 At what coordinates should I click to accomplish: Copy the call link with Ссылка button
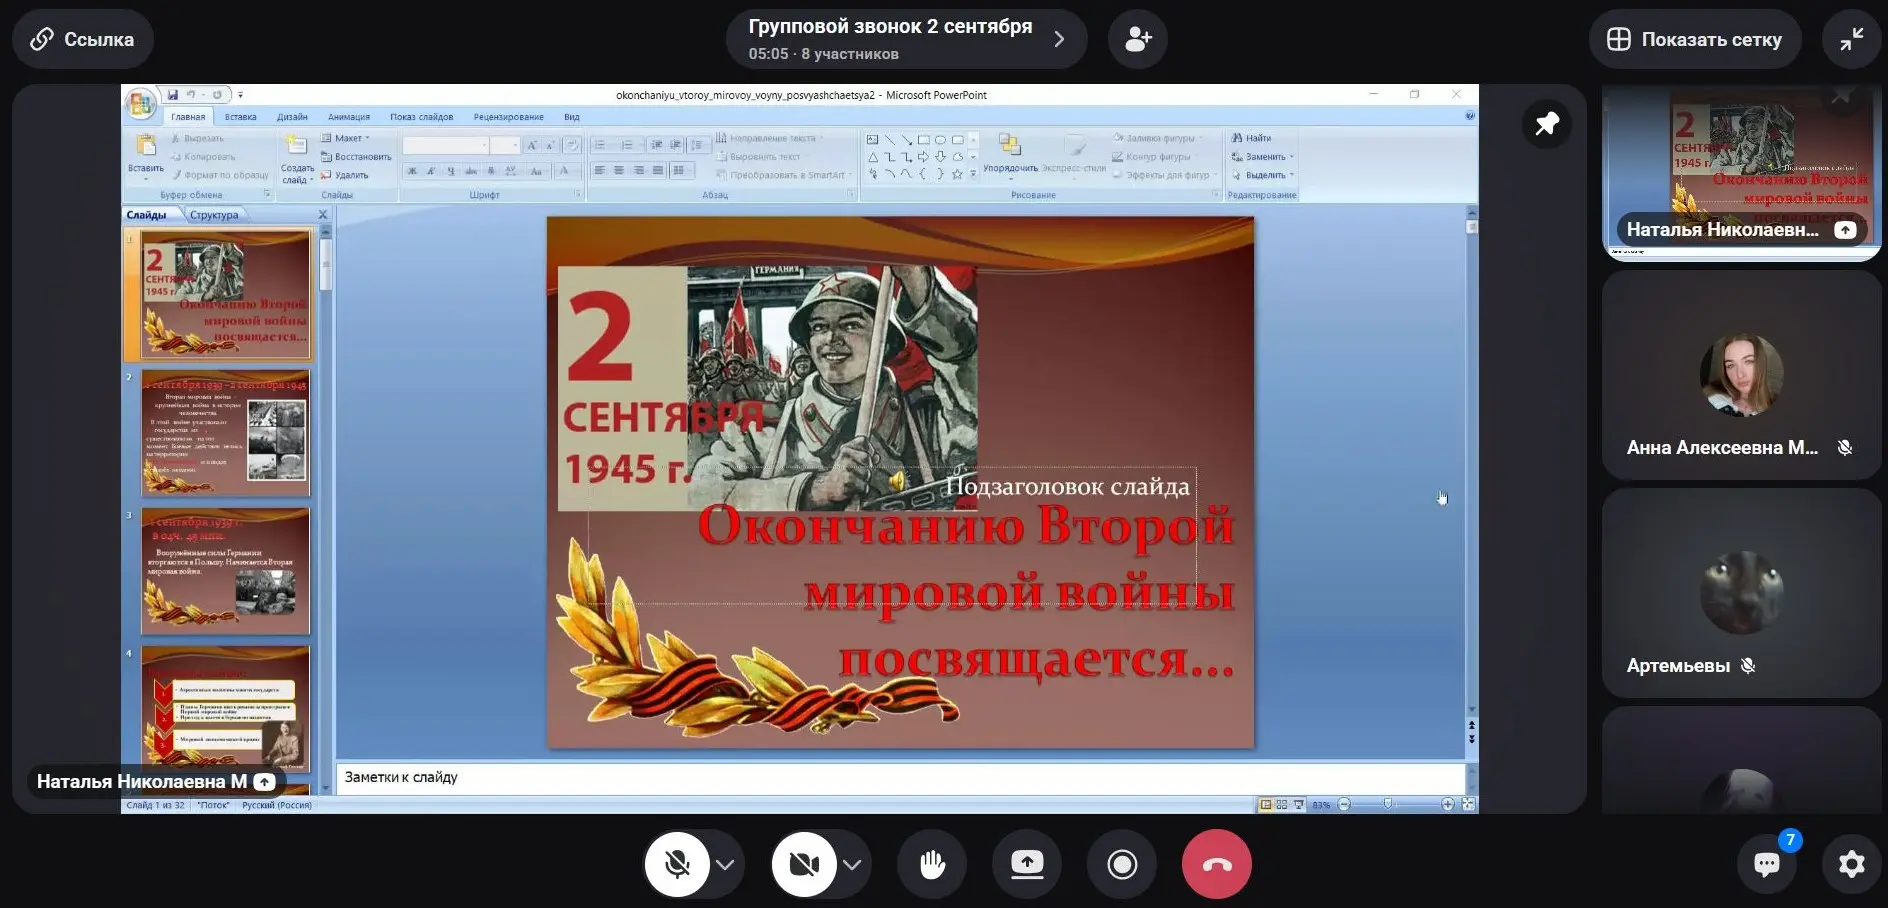pyautogui.click(x=83, y=39)
